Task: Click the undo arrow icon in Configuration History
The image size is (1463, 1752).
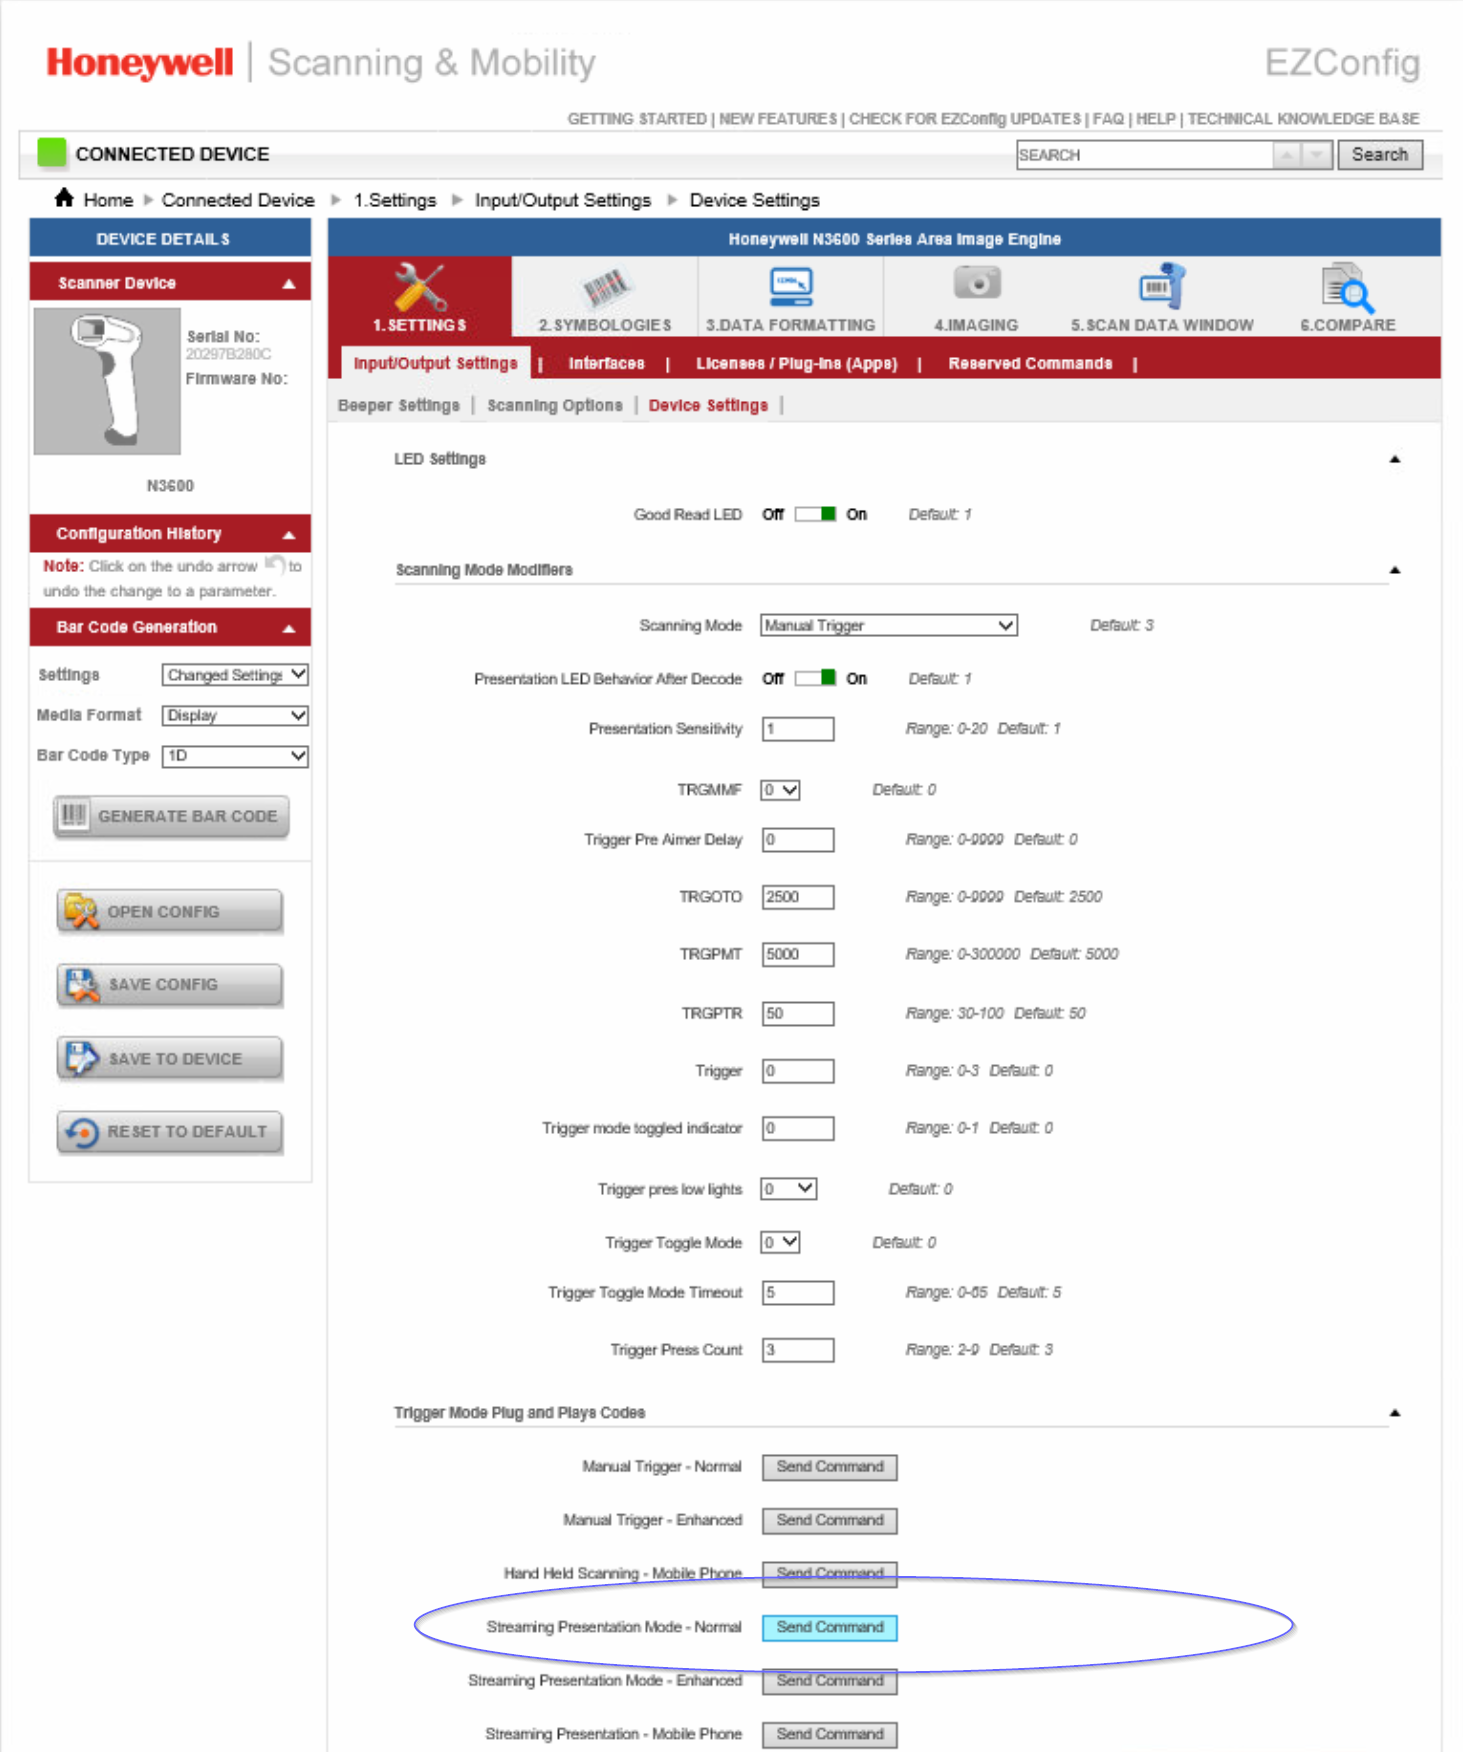Action: click(x=275, y=565)
